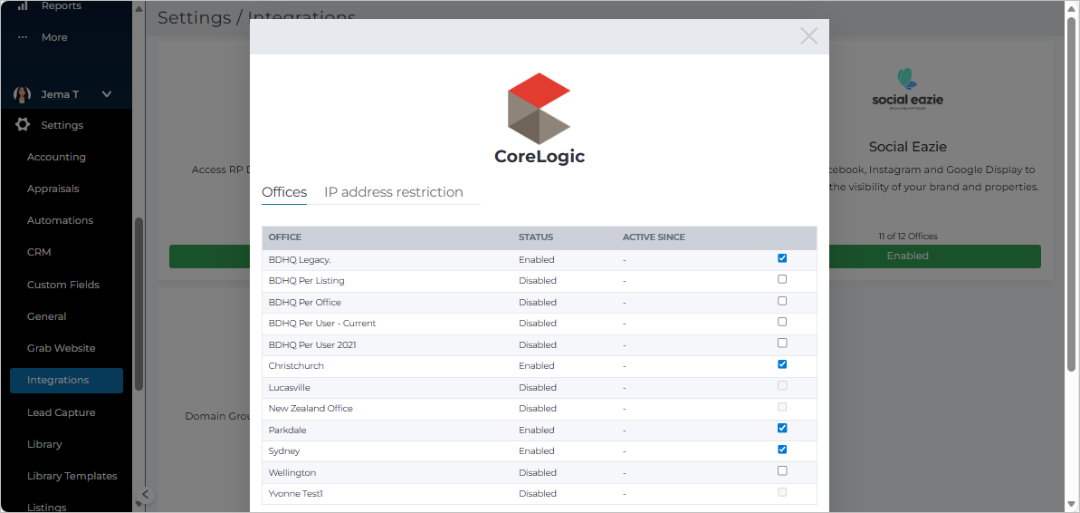The width and height of the screenshot is (1080, 513).
Task: Click the ACTIVE SINCE column header
Action: pos(654,238)
